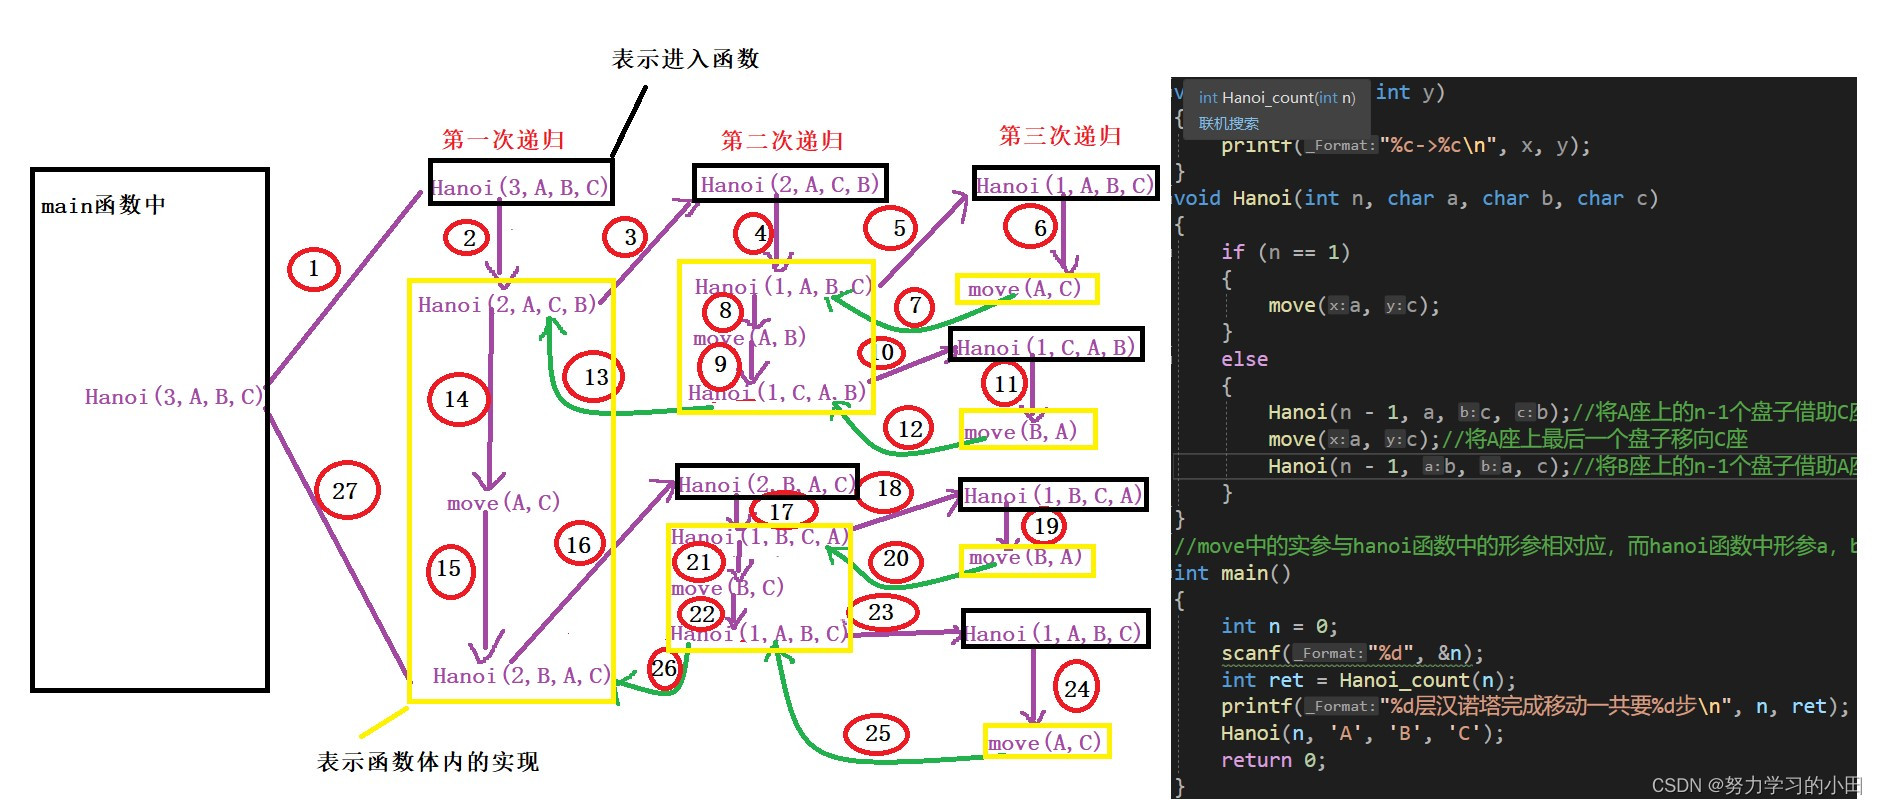Click the printf line with 层汉诺塔完成移动

tap(1535, 706)
